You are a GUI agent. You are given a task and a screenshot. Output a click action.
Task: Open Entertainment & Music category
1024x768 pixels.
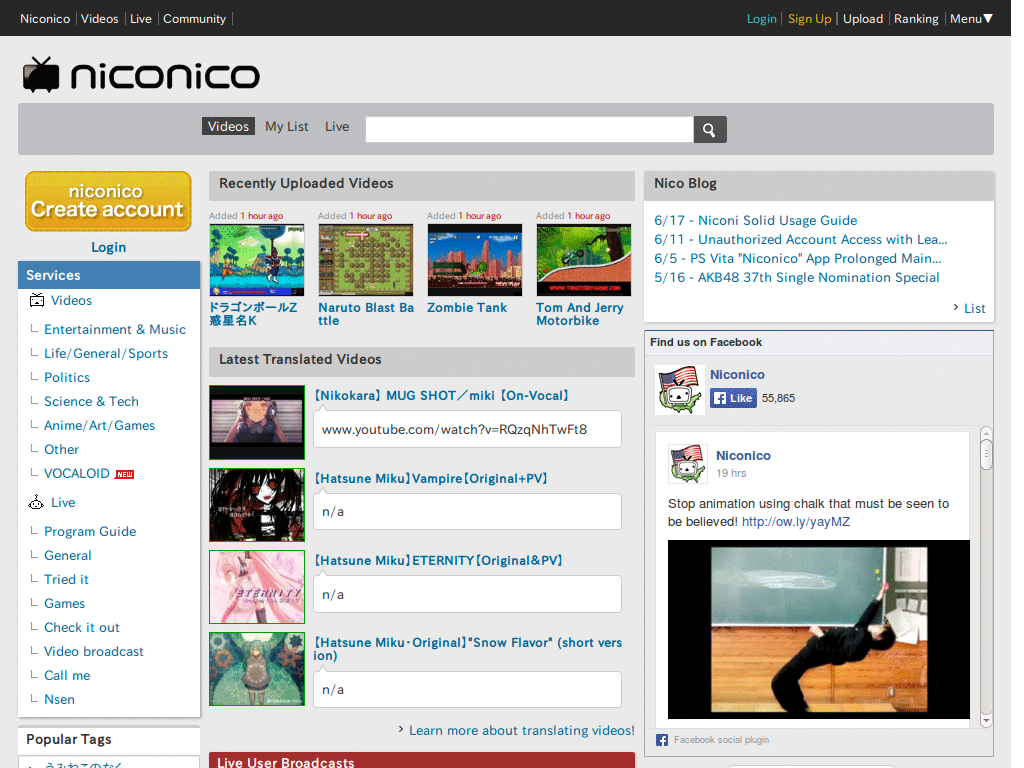point(115,330)
